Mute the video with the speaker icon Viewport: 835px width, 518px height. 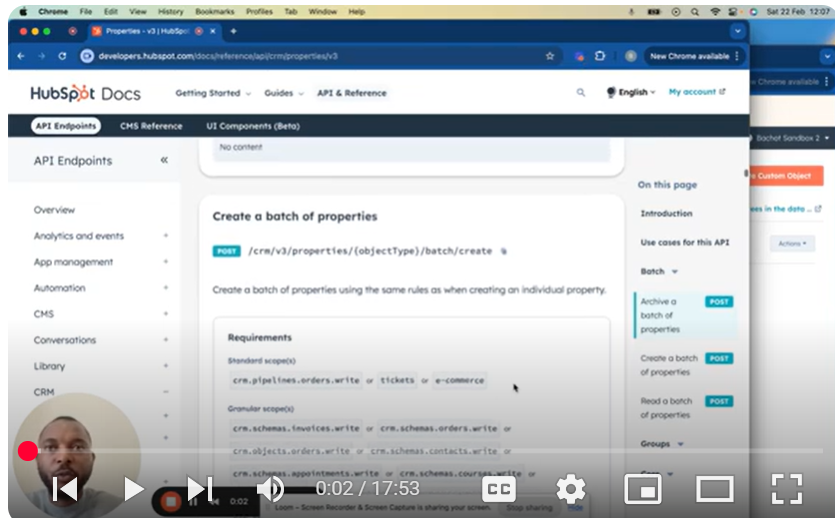[271, 489]
